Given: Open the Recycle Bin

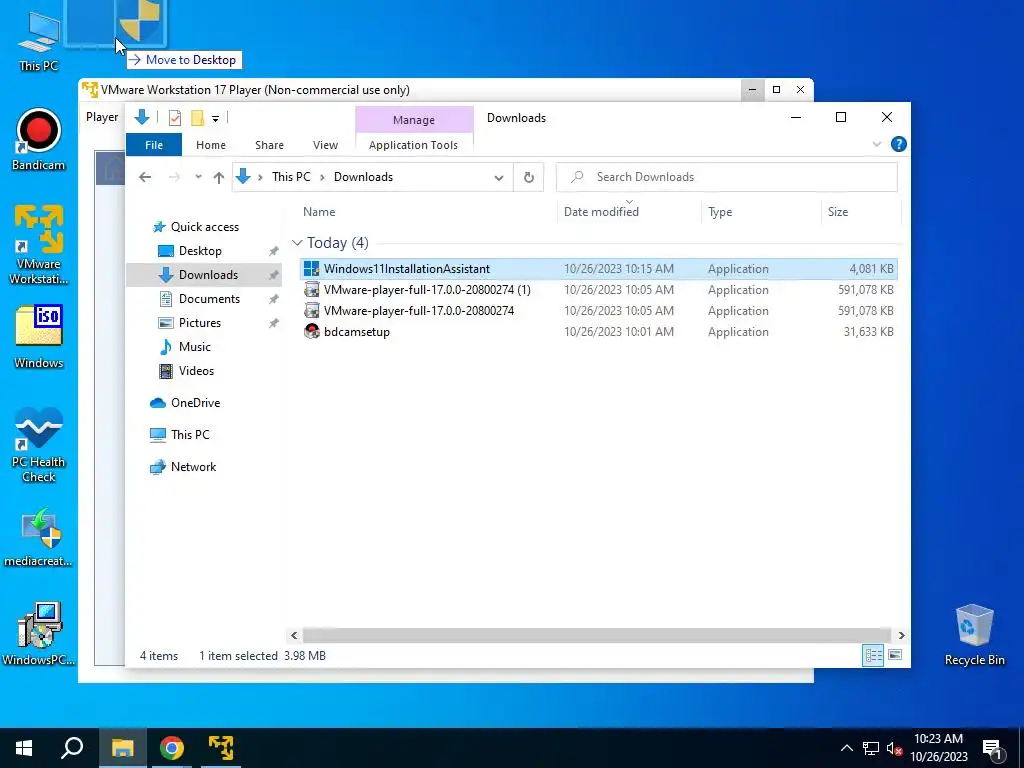Looking at the screenshot, I should pyautogui.click(x=974, y=635).
